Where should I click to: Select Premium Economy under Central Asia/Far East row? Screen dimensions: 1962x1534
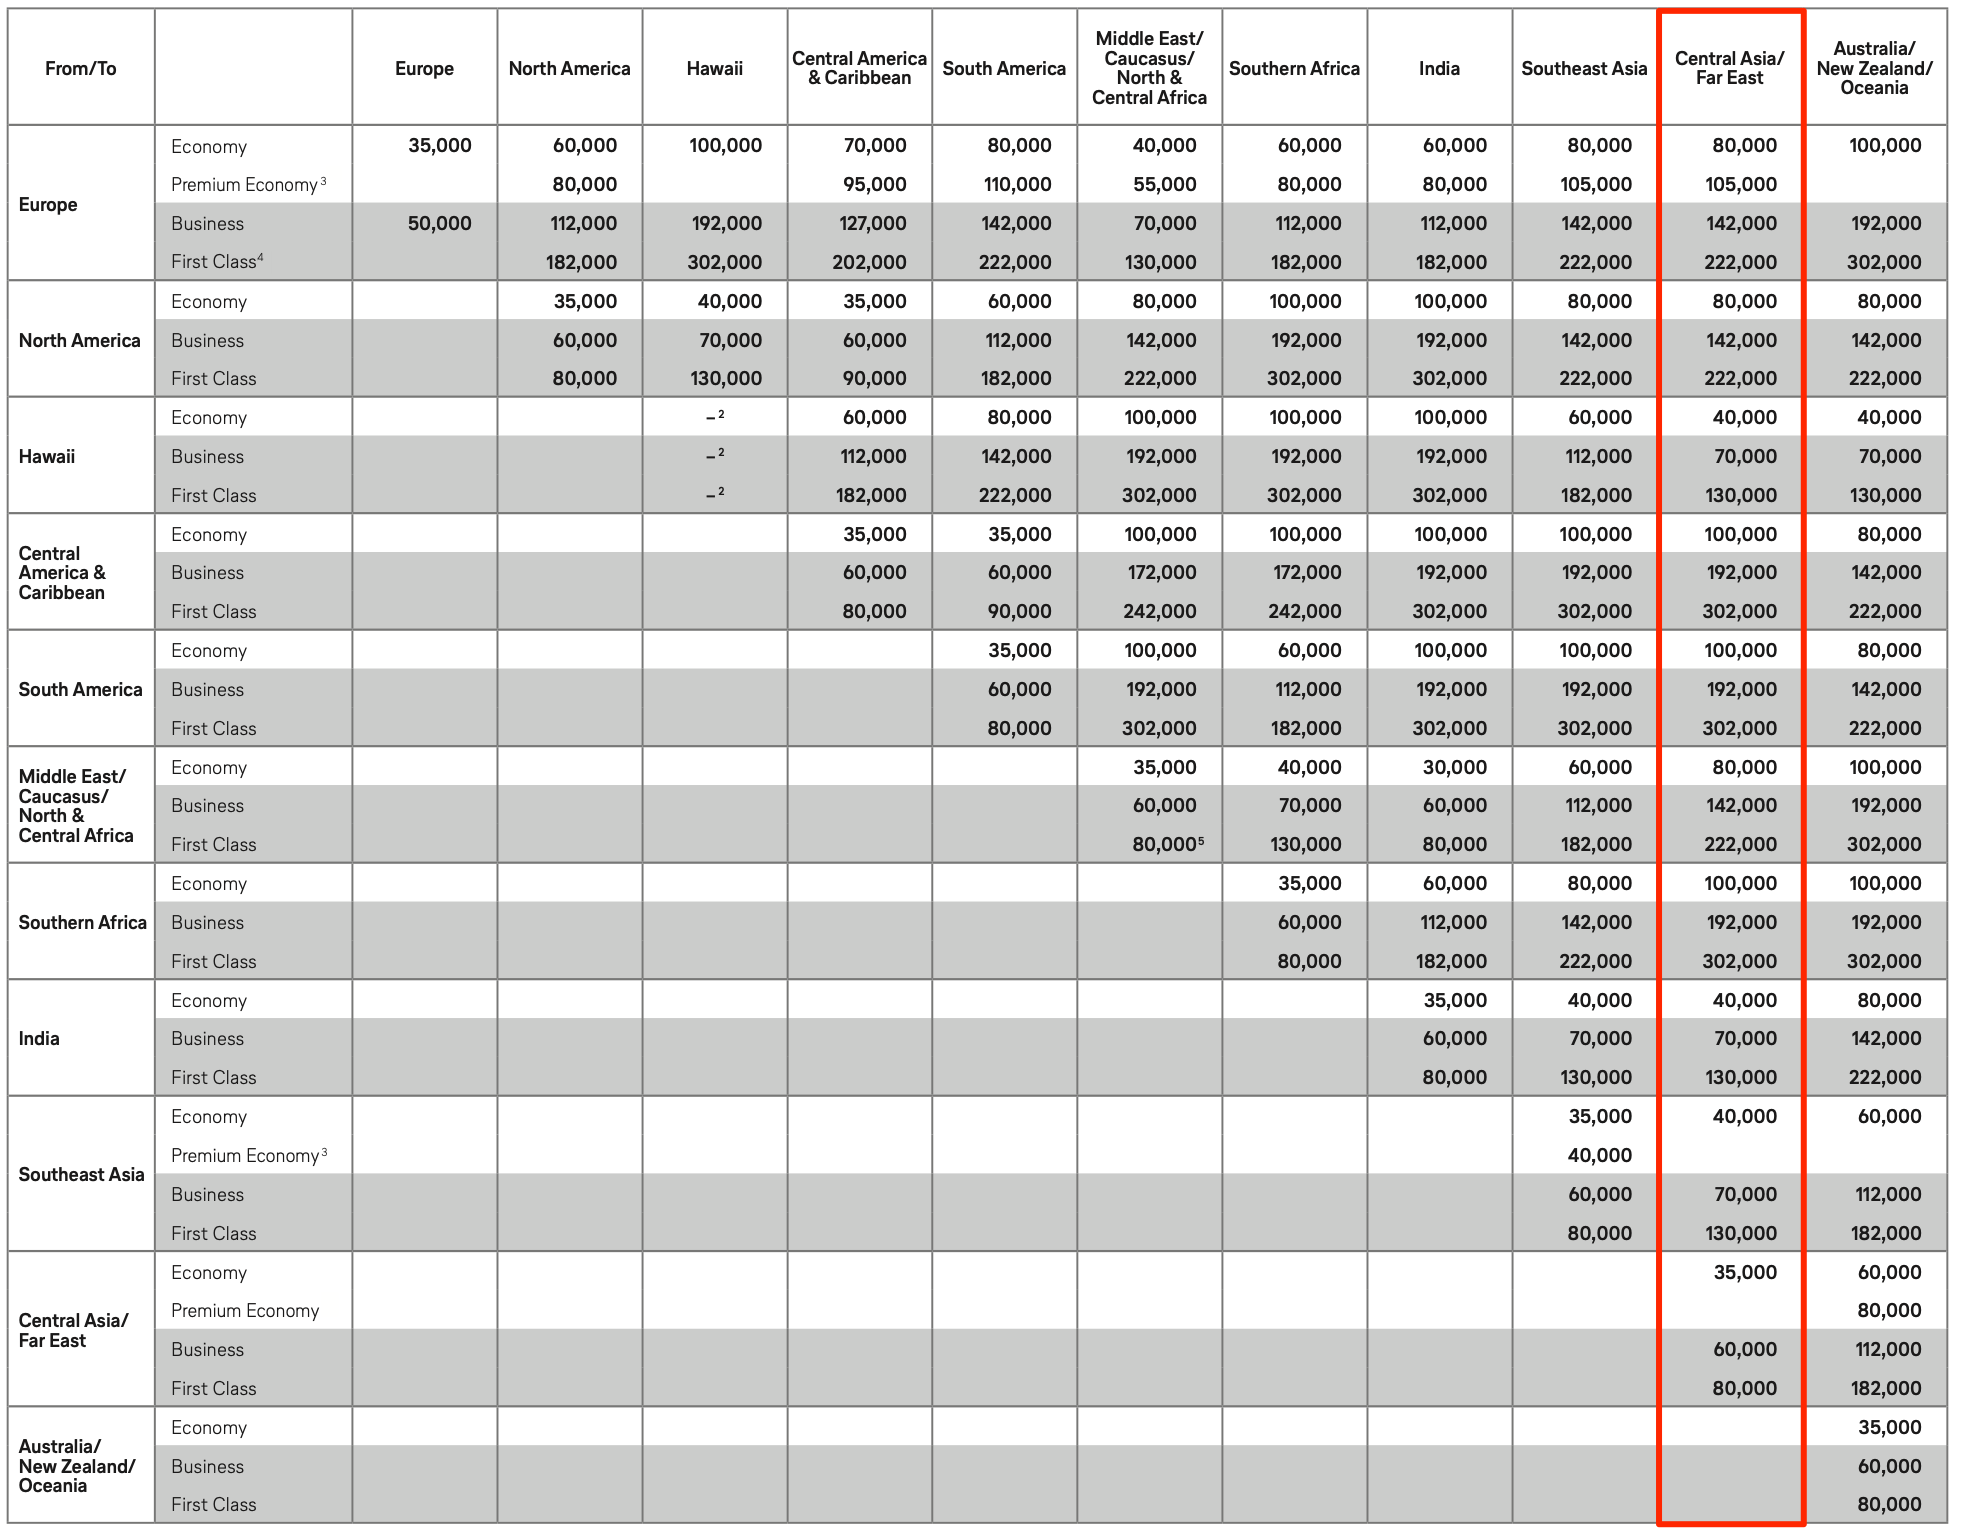click(245, 1310)
